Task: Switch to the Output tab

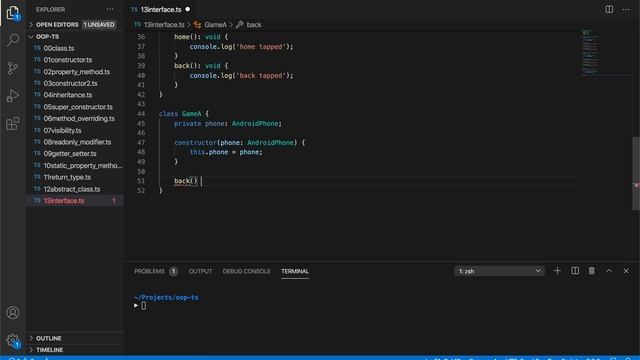Action: 200,271
